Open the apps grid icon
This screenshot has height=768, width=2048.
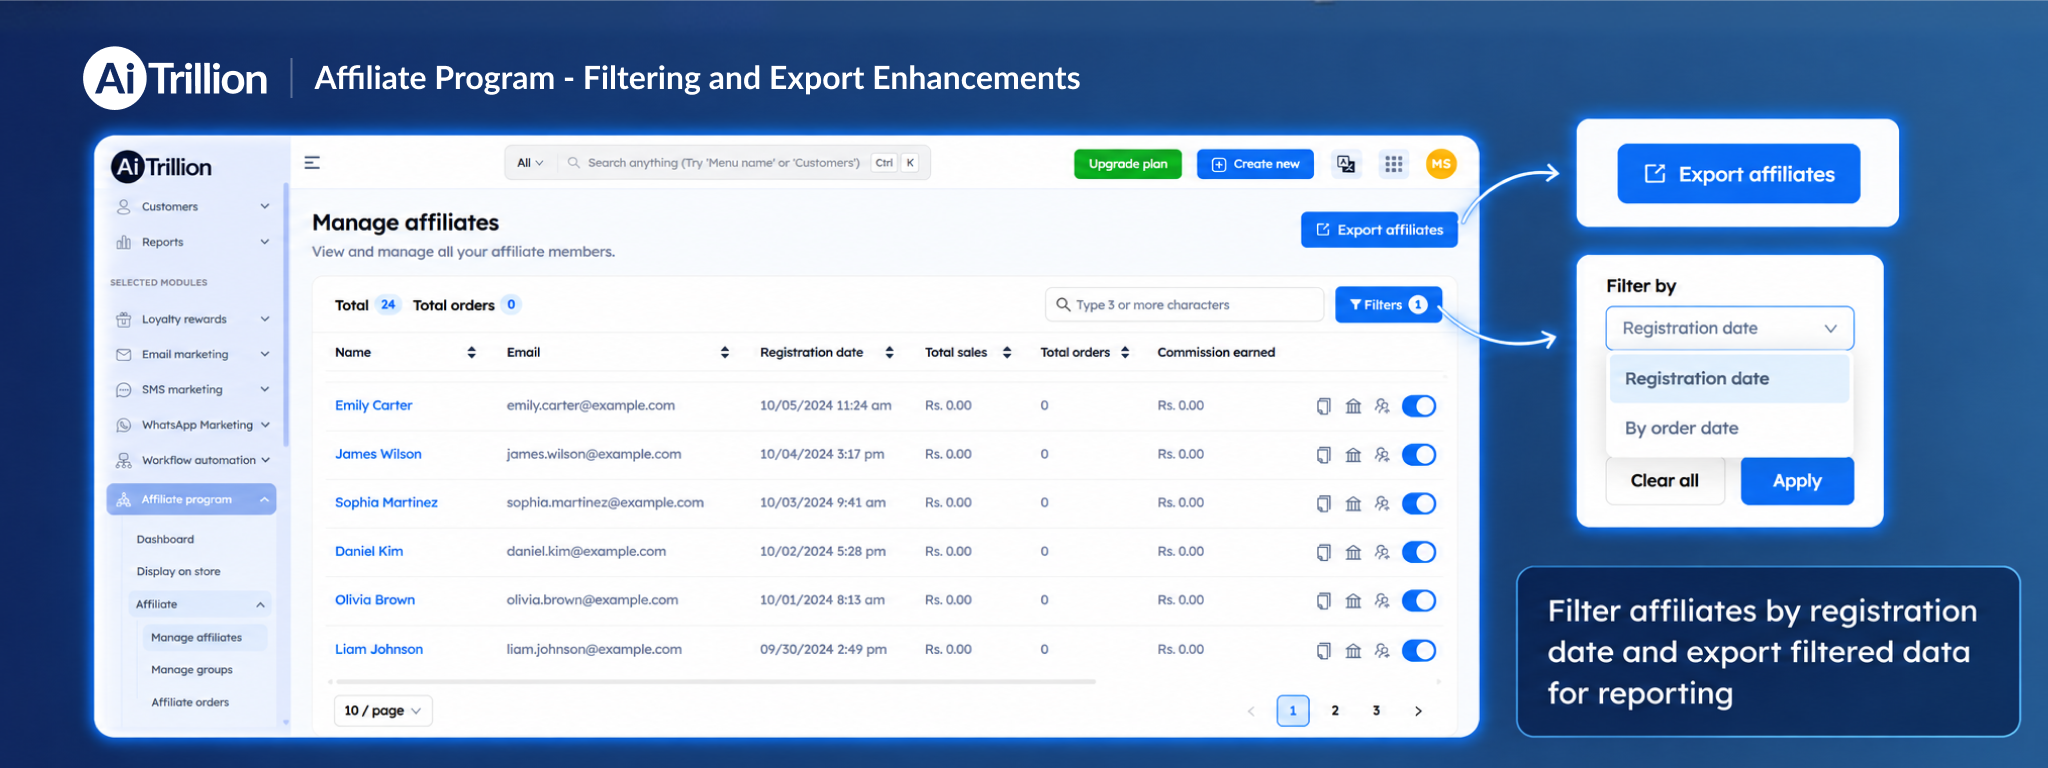pyautogui.click(x=1393, y=164)
